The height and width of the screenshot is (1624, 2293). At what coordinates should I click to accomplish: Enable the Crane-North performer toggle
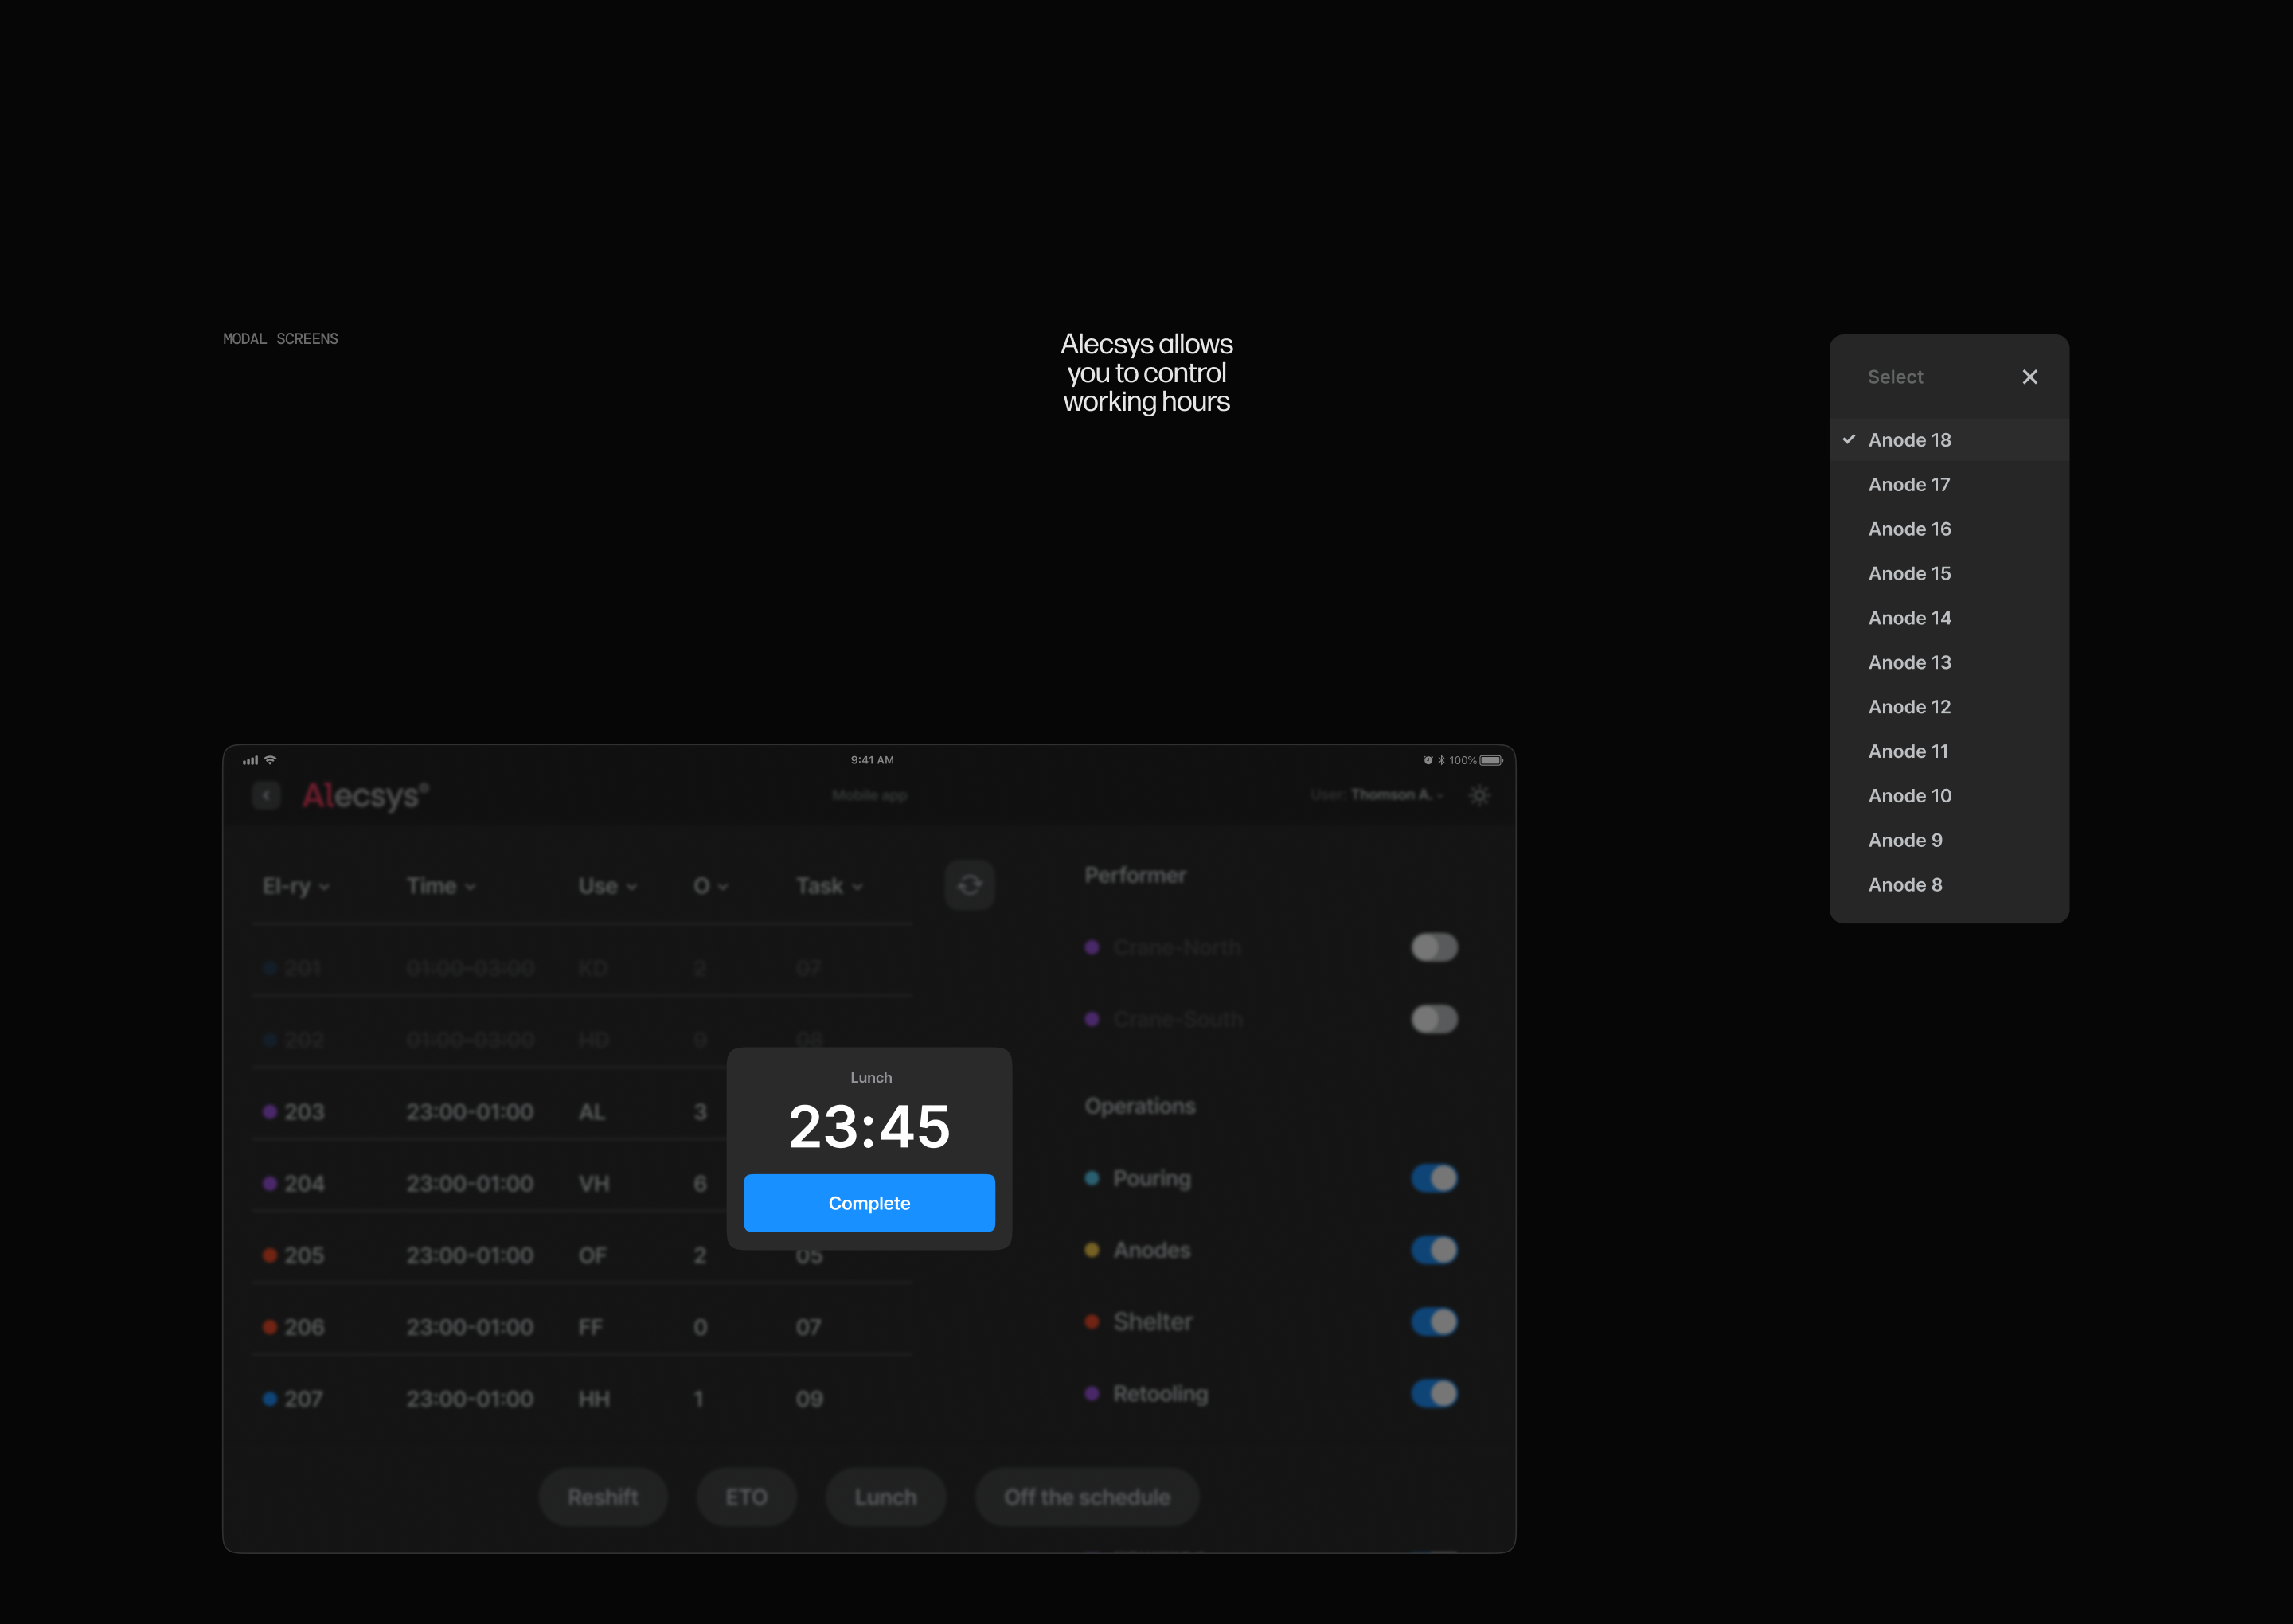[x=1433, y=947]
